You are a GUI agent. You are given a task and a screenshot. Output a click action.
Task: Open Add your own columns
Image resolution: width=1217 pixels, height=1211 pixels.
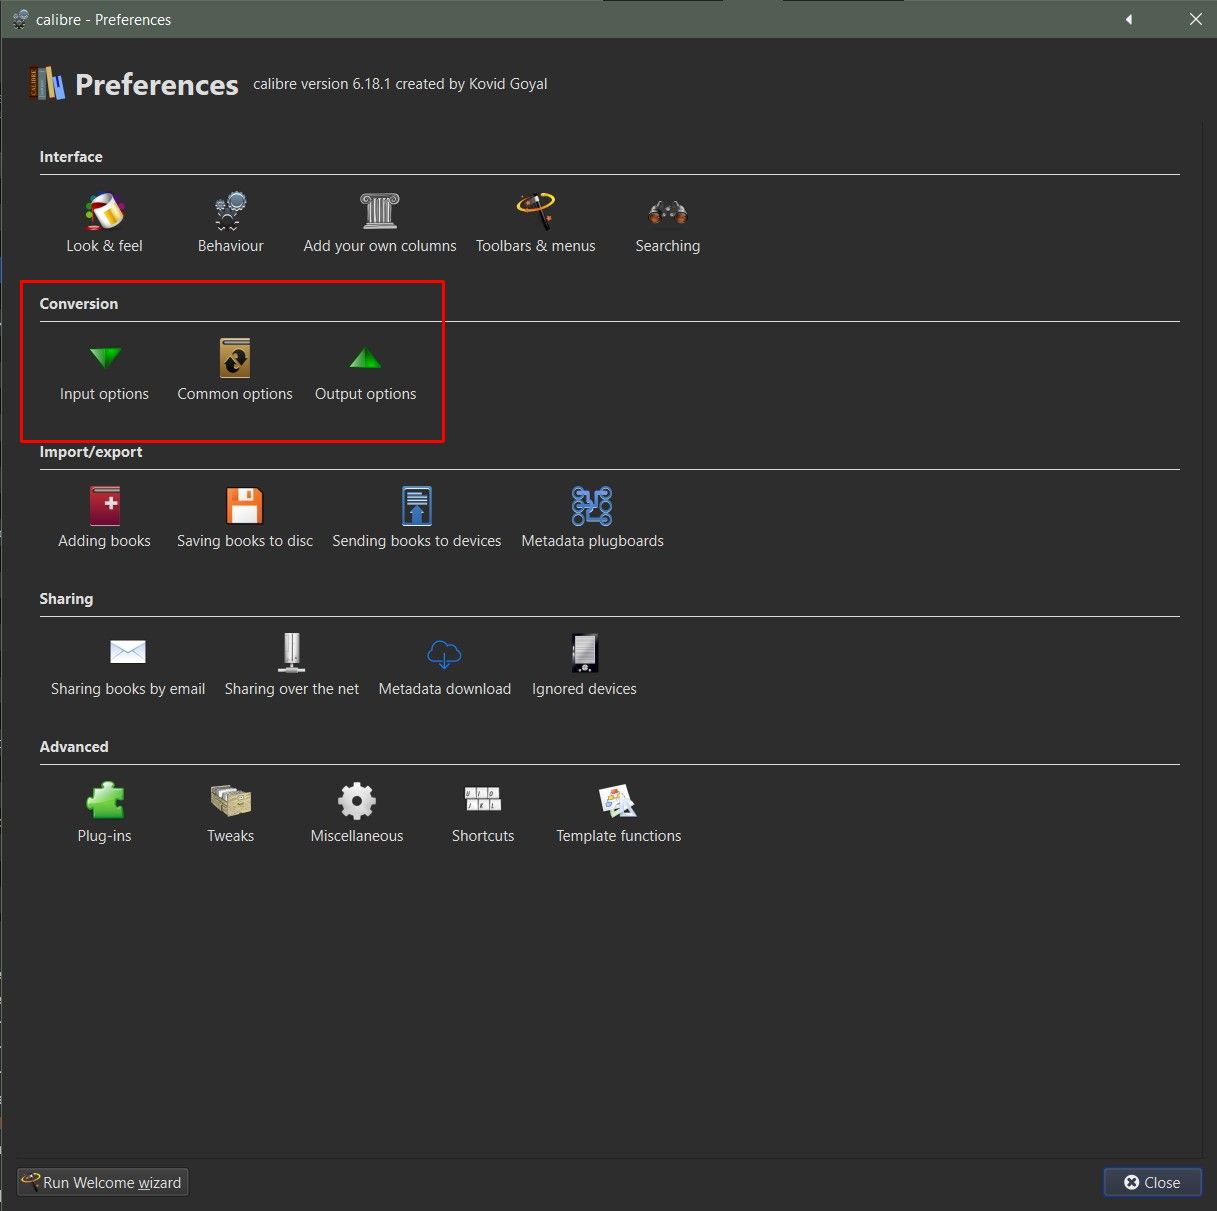click(x=380, y=224)
